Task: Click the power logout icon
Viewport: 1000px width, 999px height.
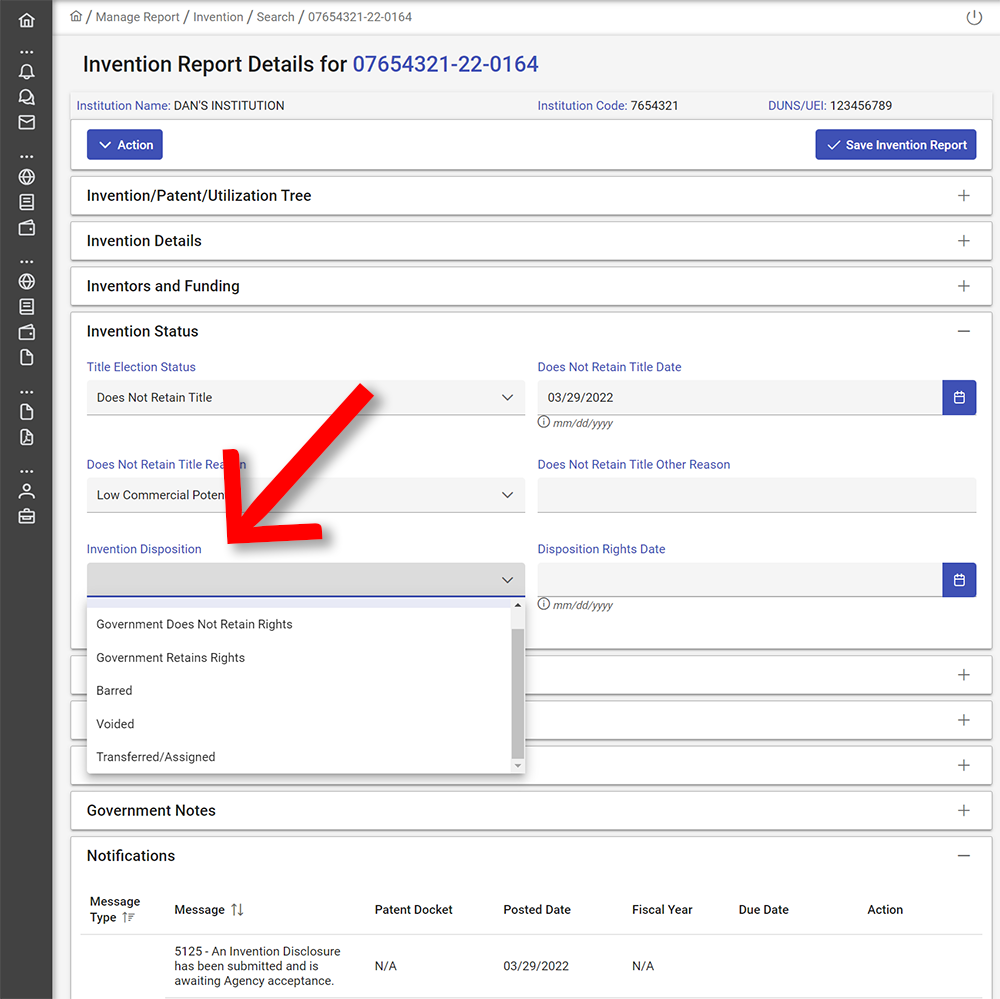Action: point(973,18)
